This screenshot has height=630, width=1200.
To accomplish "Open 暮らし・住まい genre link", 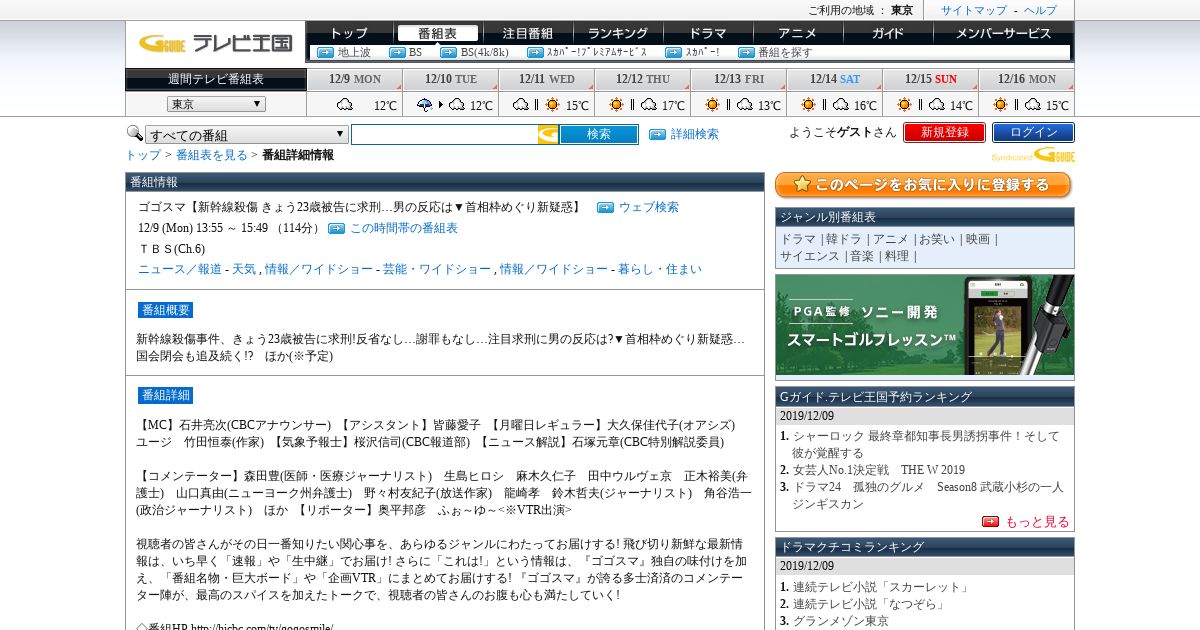I will (660, 269).
